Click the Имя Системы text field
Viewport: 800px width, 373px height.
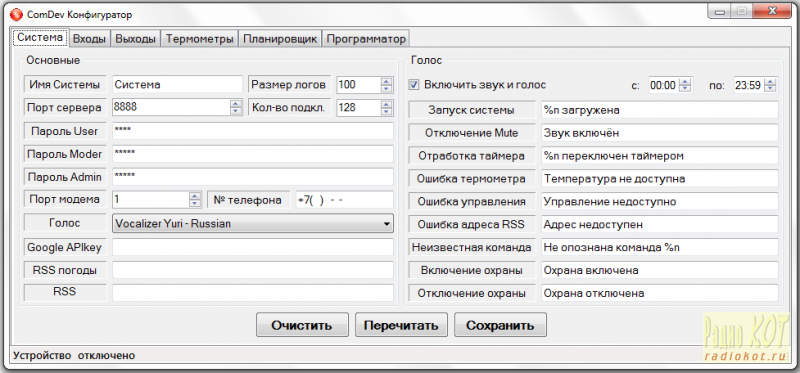tap(177, 85)
